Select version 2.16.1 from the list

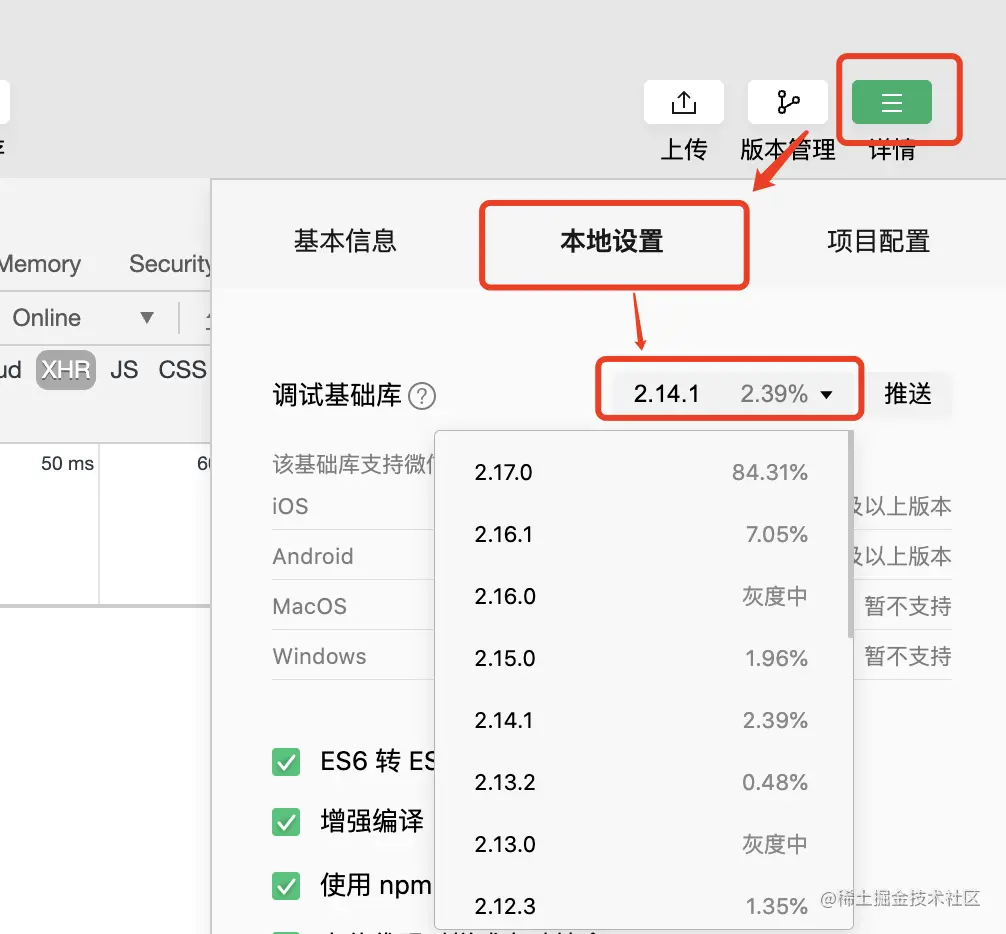coord(642,534)
